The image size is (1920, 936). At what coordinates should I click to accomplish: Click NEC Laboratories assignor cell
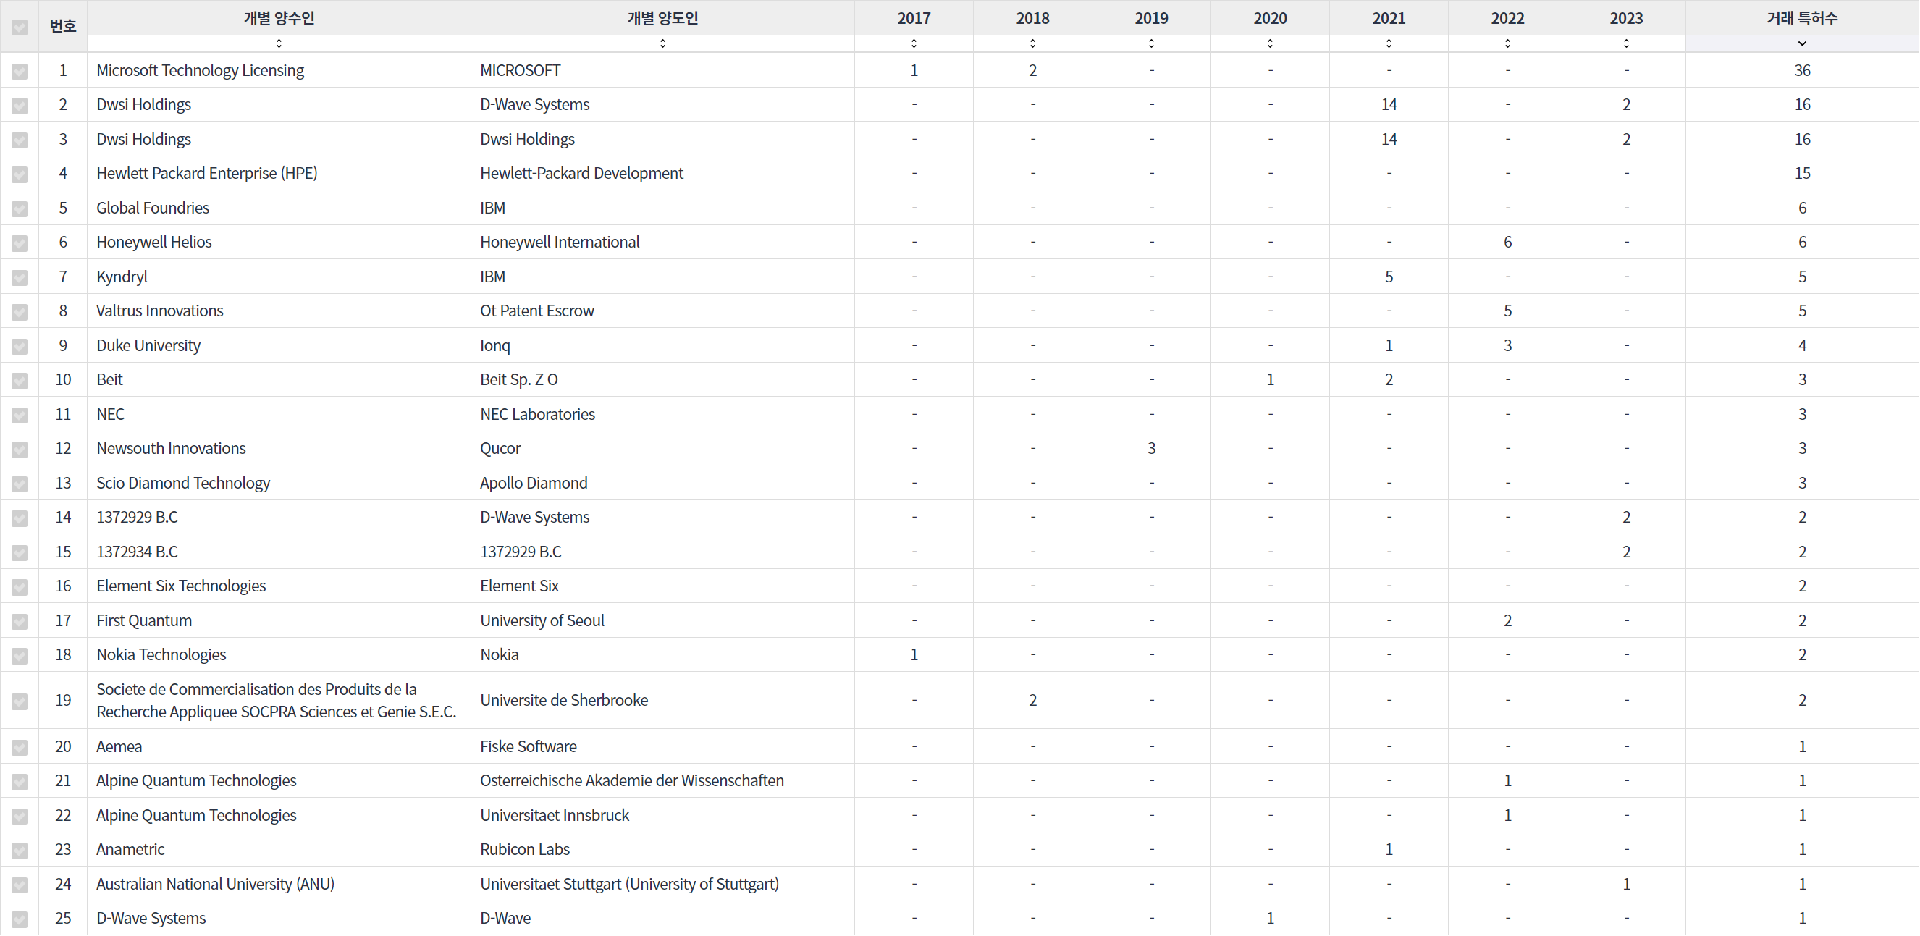coord(537,414)
